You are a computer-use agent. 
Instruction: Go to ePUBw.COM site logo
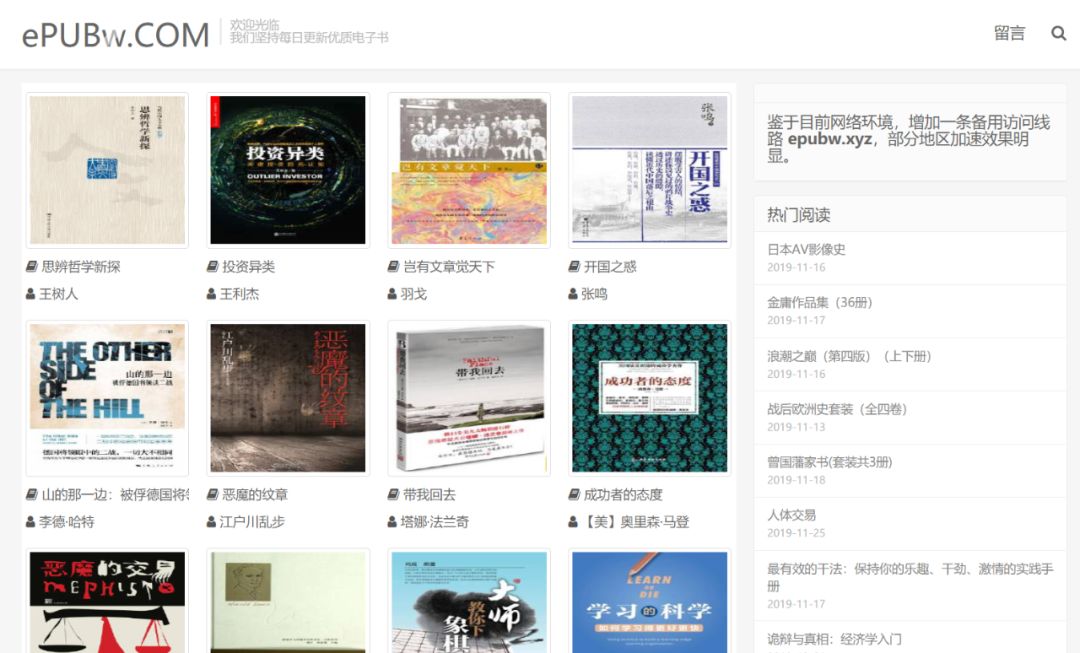116,34
